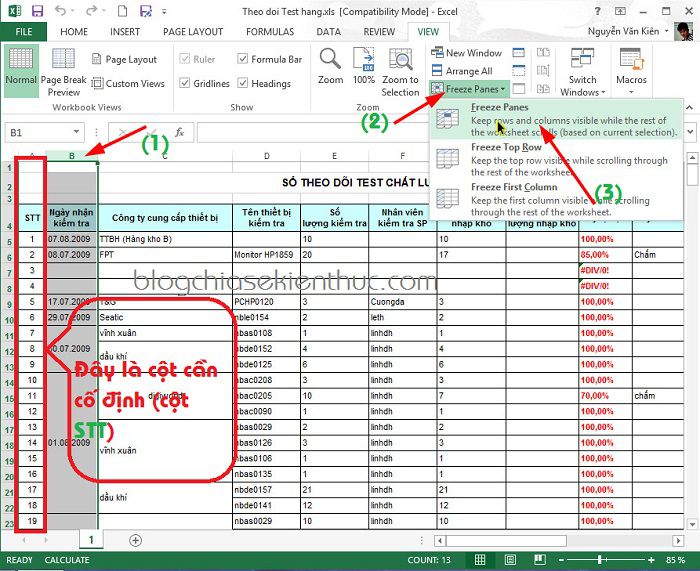The image size is (700, 571).
Task: Open the PAGE LAYOUT ribbon tab
Action: tap(193, 32)
